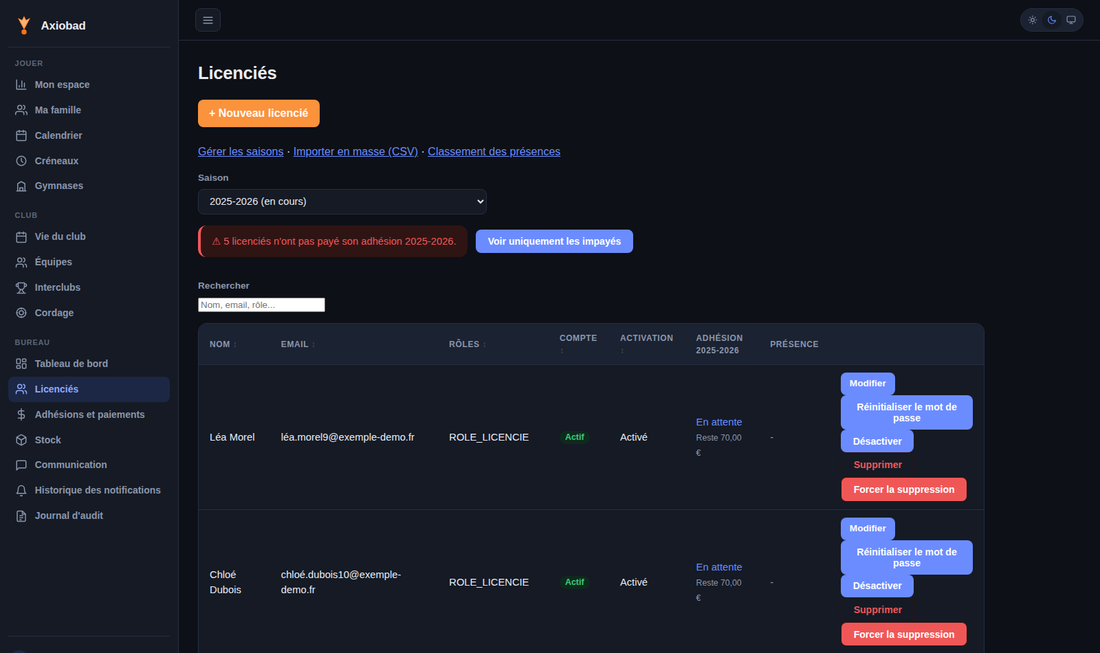Click Modifier for Léa Morel
This screenshot has height=653, width=1100.
click(868, 384)
